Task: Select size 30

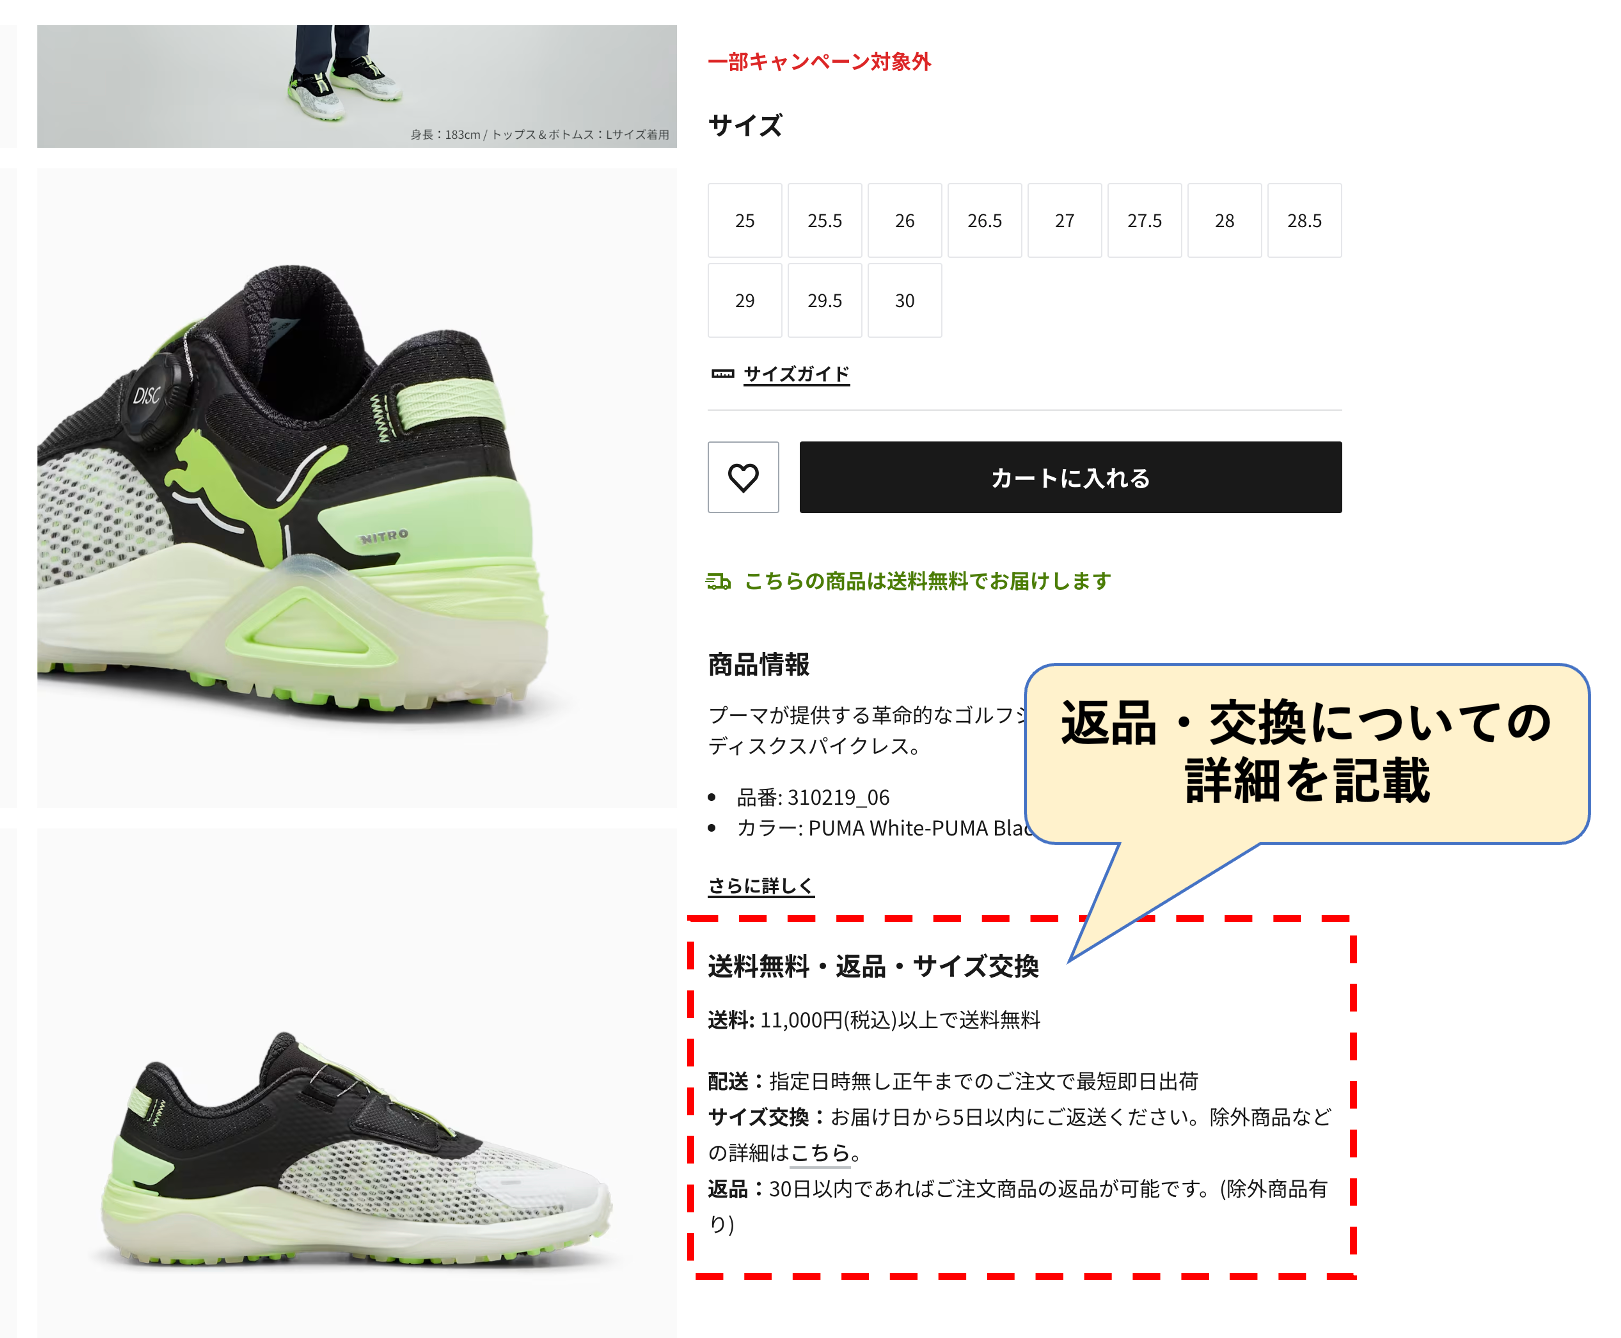Action: tap(905, 300)
